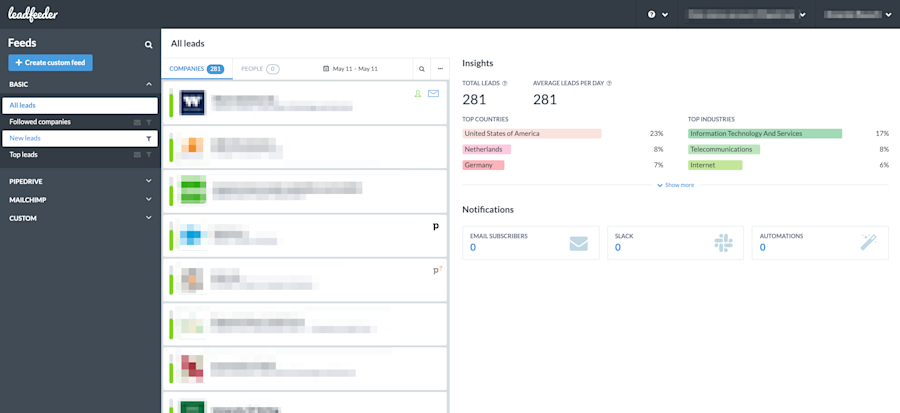Click filter icon next to Top leads
Viewport: 900px width, 413px height.
(149, 155)
